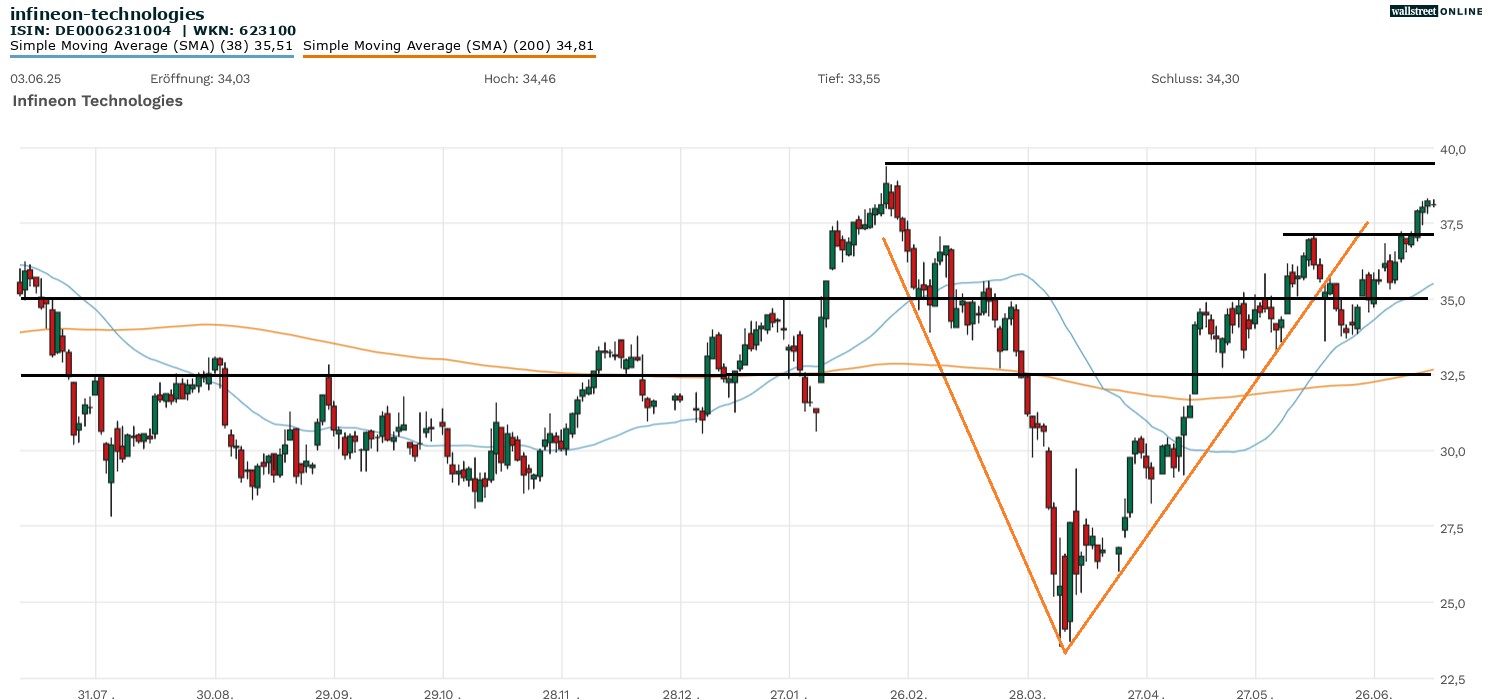Click the 28.03. date axis label

point(1028,693)
